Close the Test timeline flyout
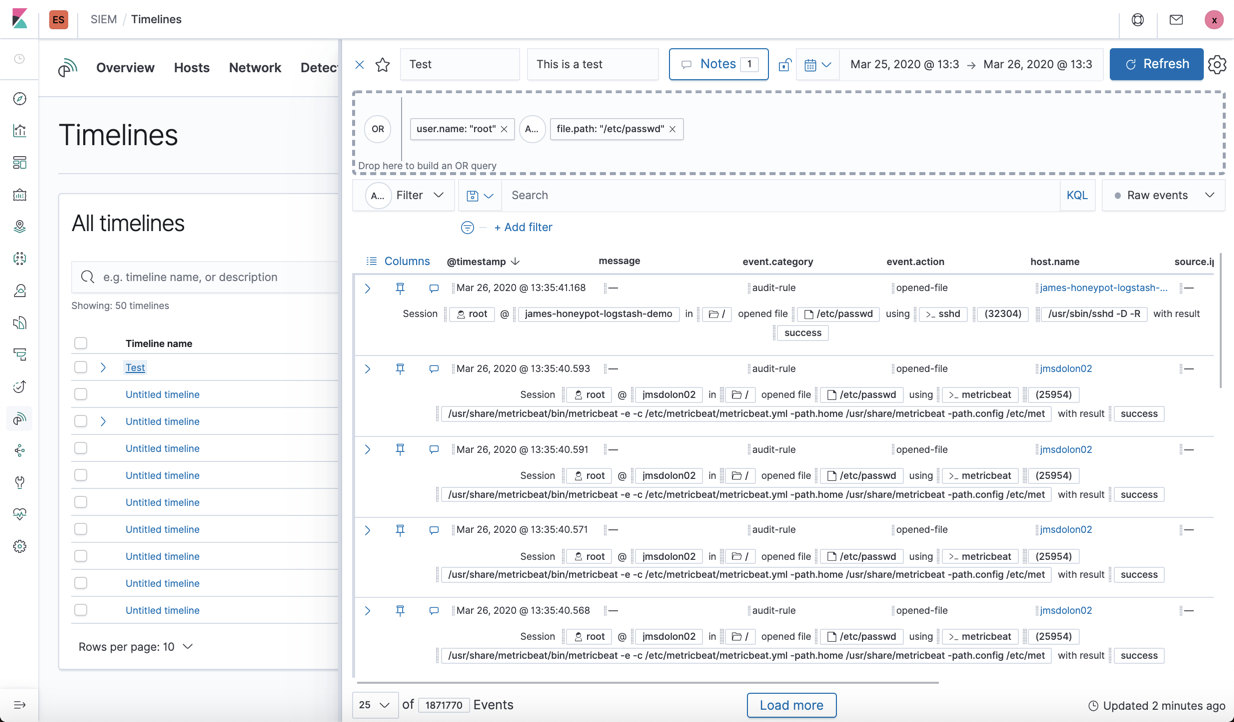 (360, 65)
